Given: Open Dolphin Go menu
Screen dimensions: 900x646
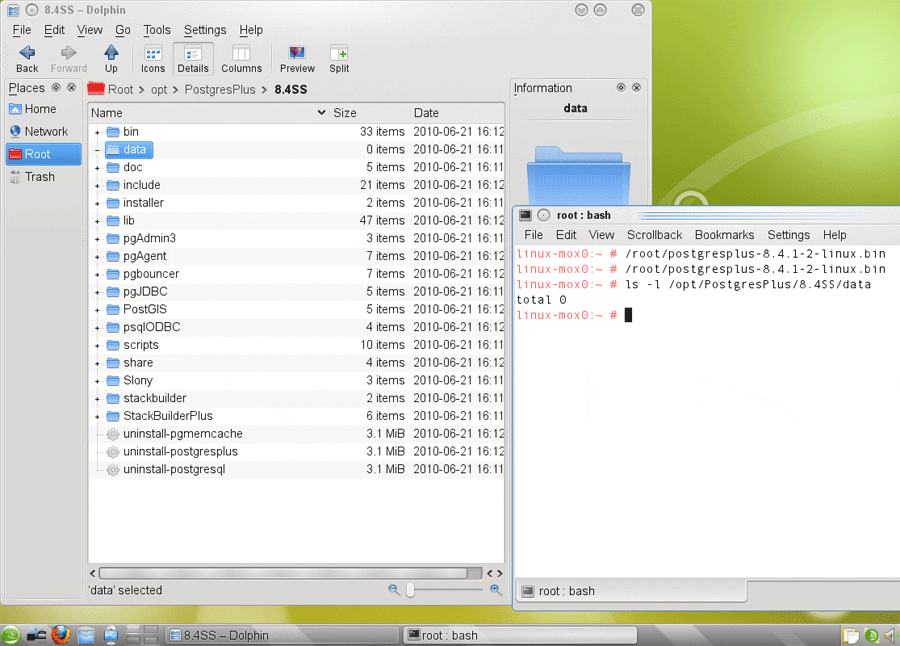Looking at the screenshot, I should (x=123, y=30).
